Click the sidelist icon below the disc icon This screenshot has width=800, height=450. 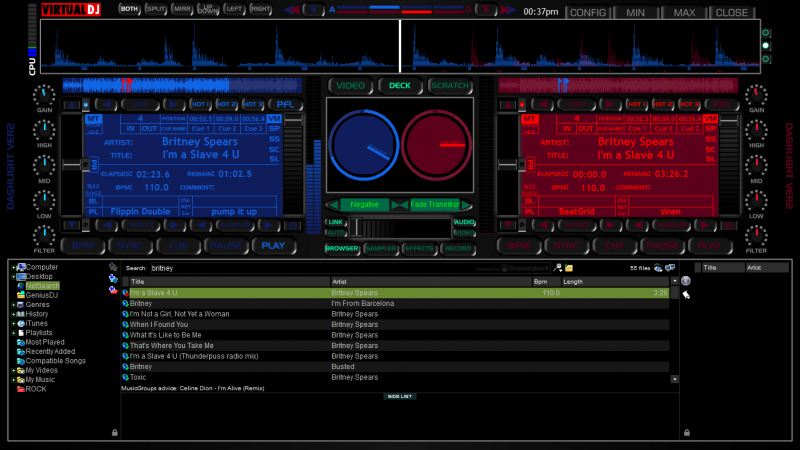tap(686, 294)
